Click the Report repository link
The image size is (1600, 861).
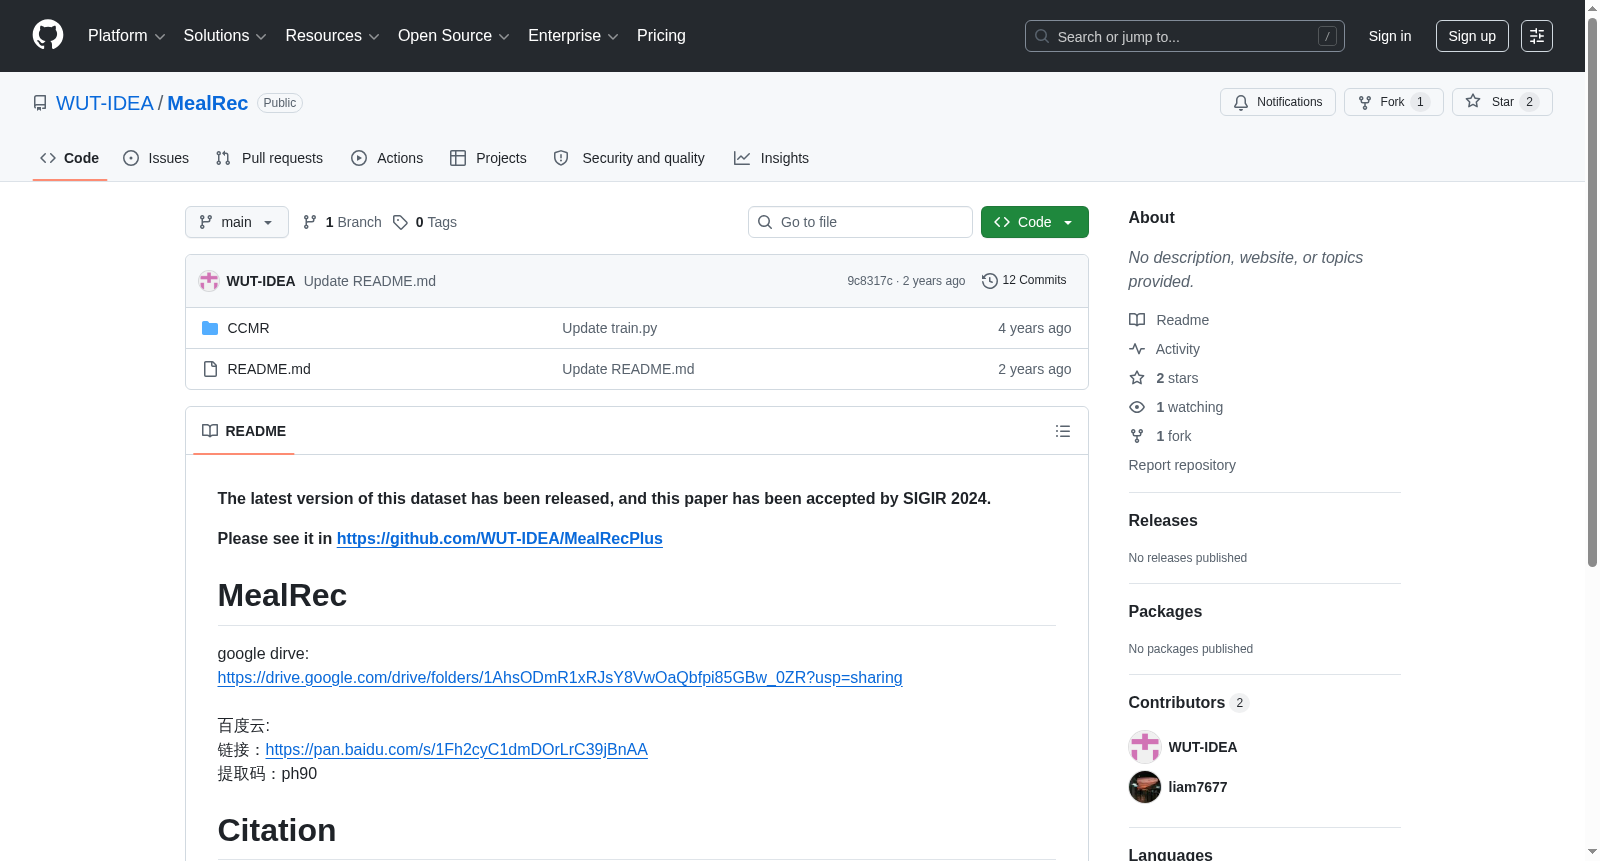(1182, 465)
